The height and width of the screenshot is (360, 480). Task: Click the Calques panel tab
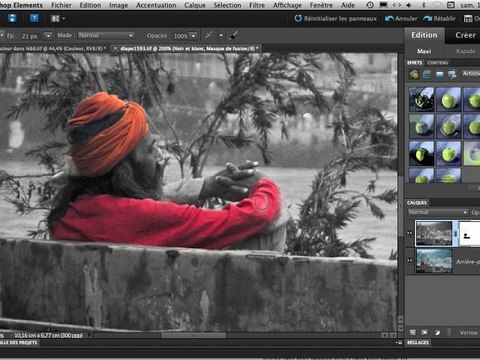click(417, 202)
